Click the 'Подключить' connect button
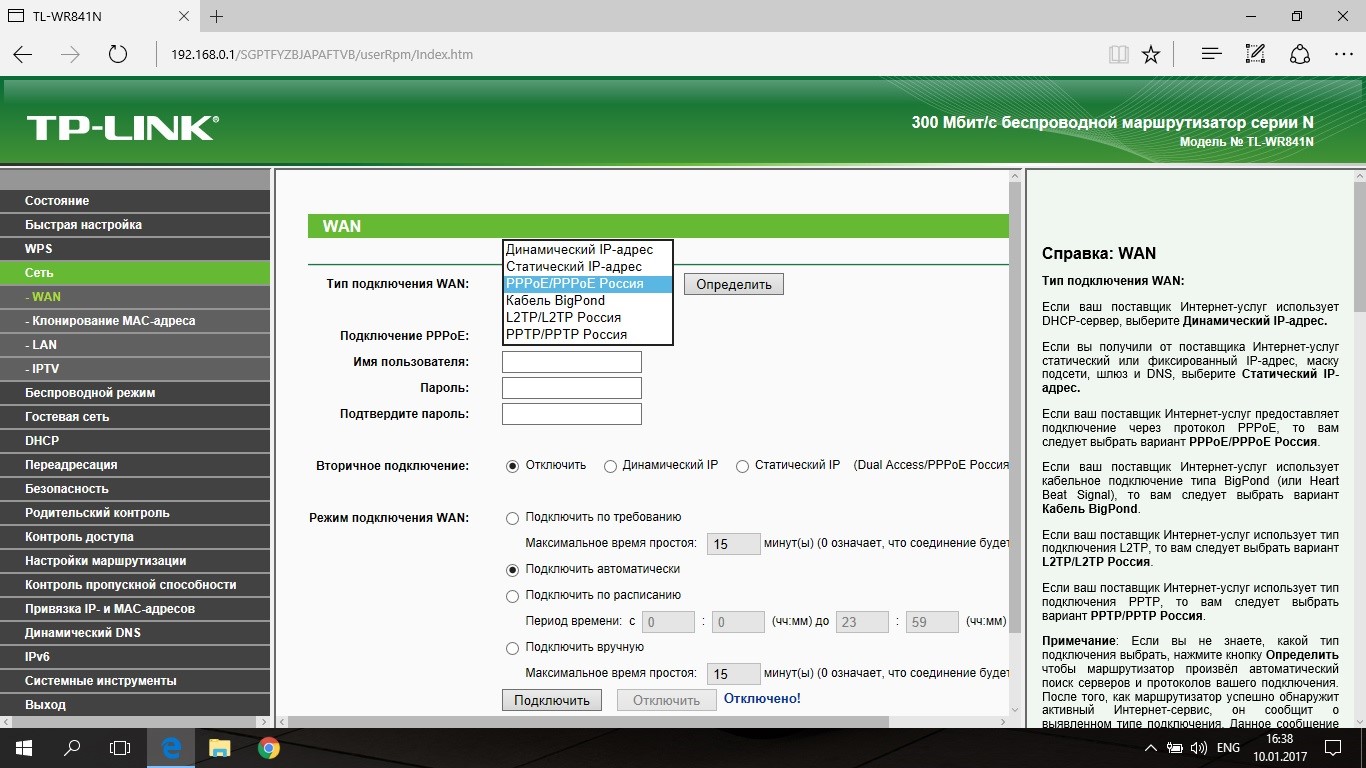Screen dimensions: 1366x768 552,700
